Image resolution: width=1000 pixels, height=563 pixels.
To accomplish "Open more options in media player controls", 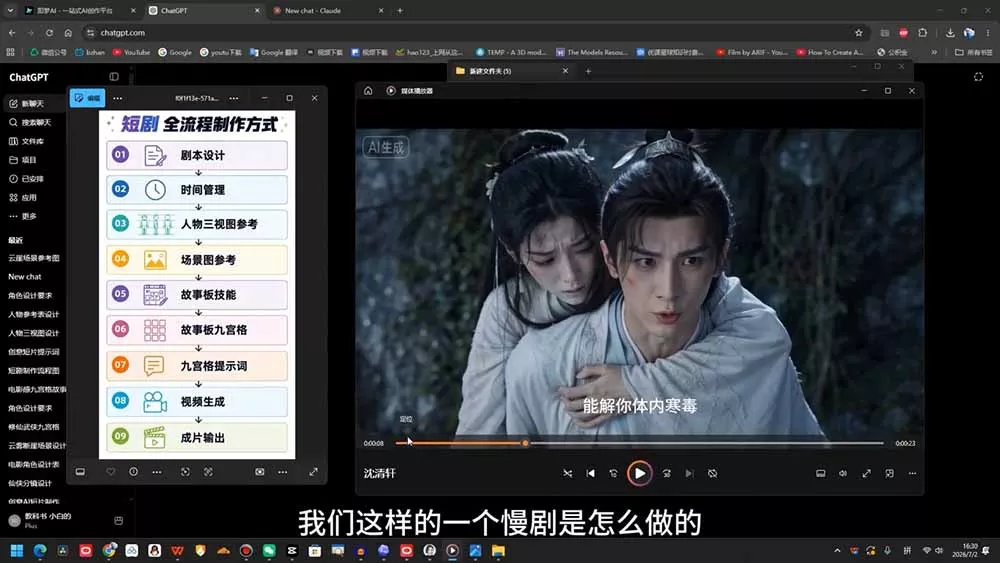I will pos(913,474).
